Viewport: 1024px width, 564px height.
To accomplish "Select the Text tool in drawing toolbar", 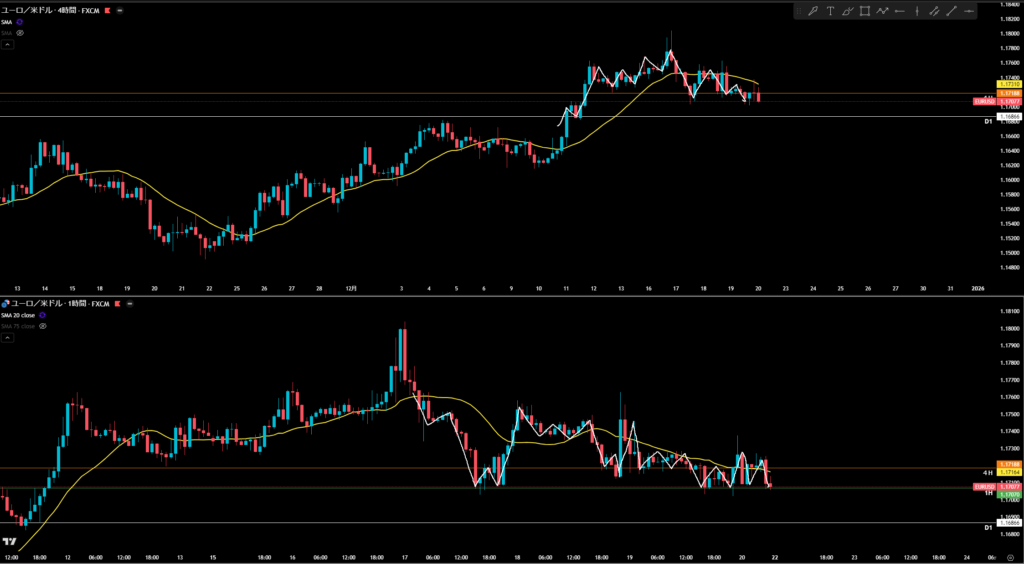I will tap(830, 11).
